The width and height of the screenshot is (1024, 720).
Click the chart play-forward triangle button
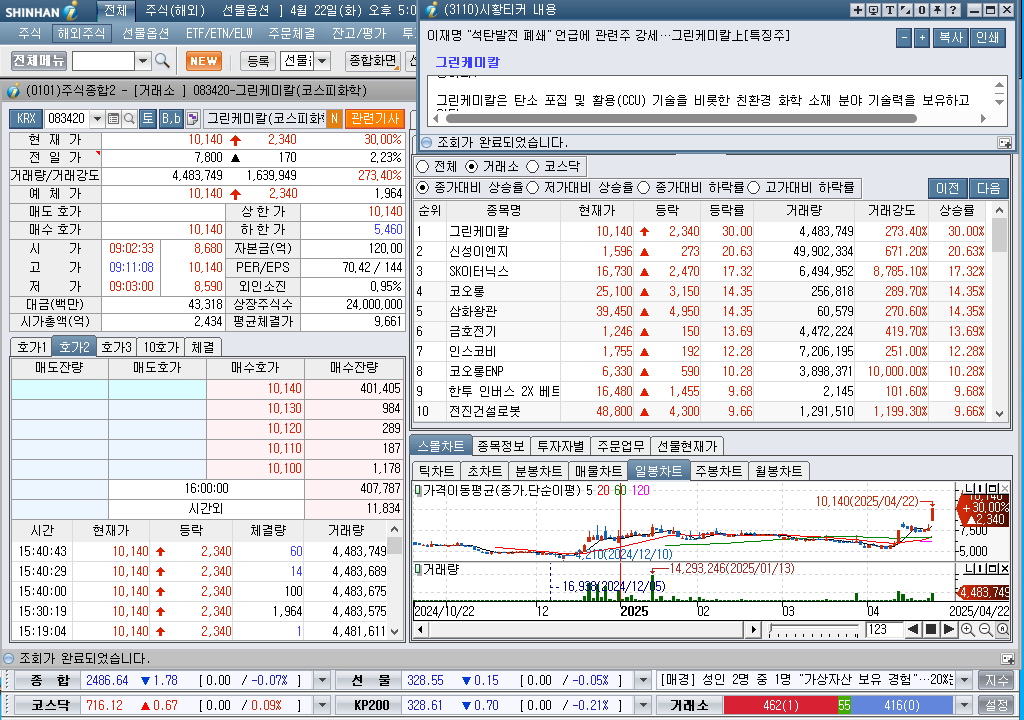click(949, 629)
